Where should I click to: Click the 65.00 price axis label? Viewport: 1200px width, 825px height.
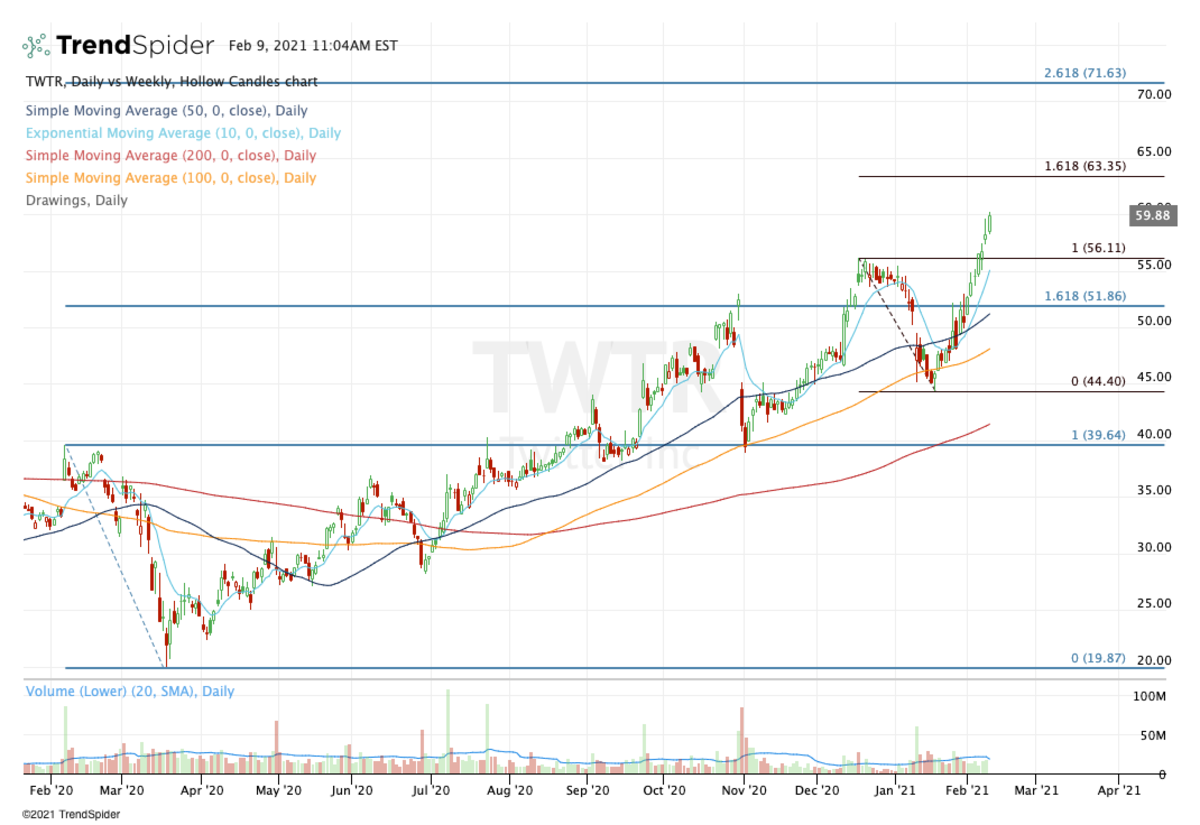click(1153, 151)
